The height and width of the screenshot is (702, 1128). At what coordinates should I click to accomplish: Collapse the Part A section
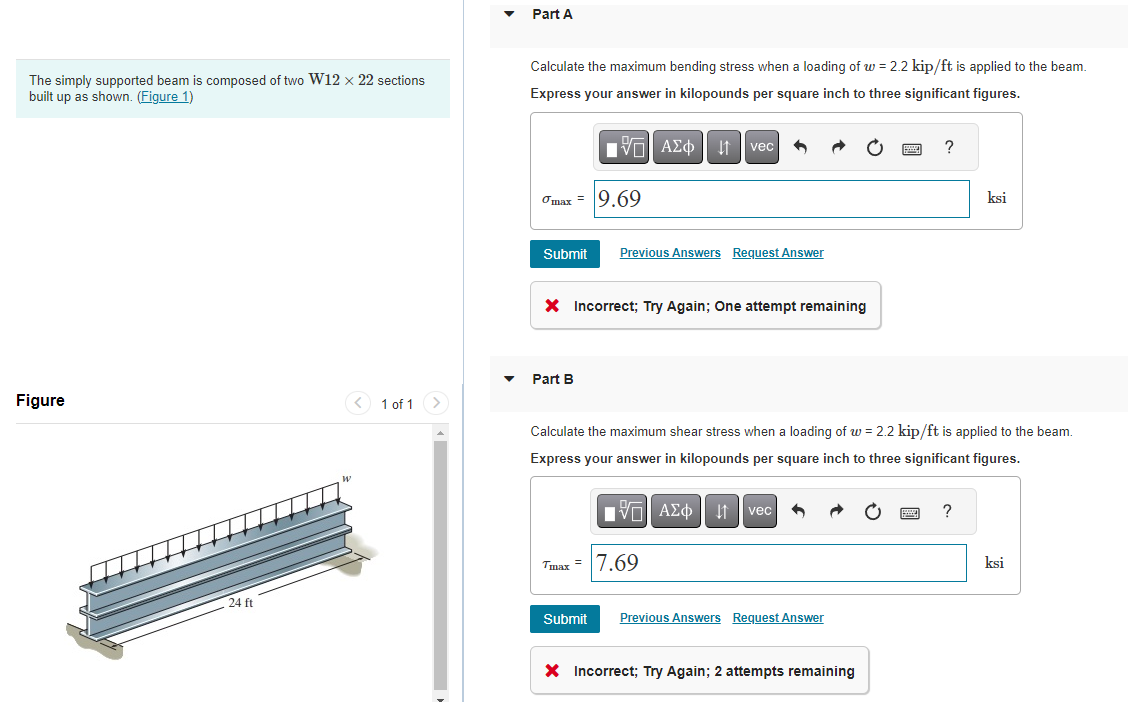pos(509,14)
